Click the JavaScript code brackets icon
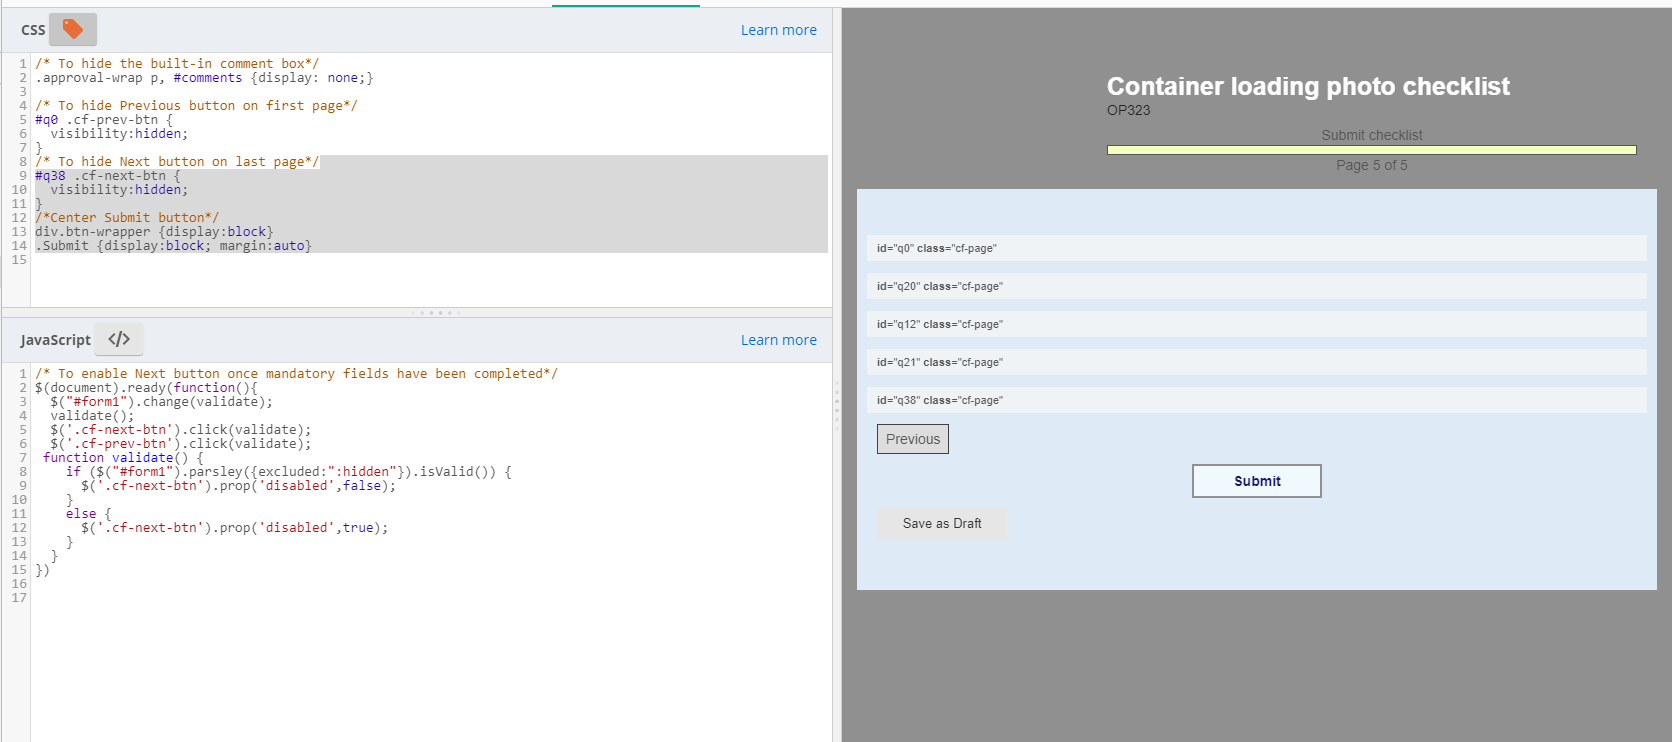 119,339
